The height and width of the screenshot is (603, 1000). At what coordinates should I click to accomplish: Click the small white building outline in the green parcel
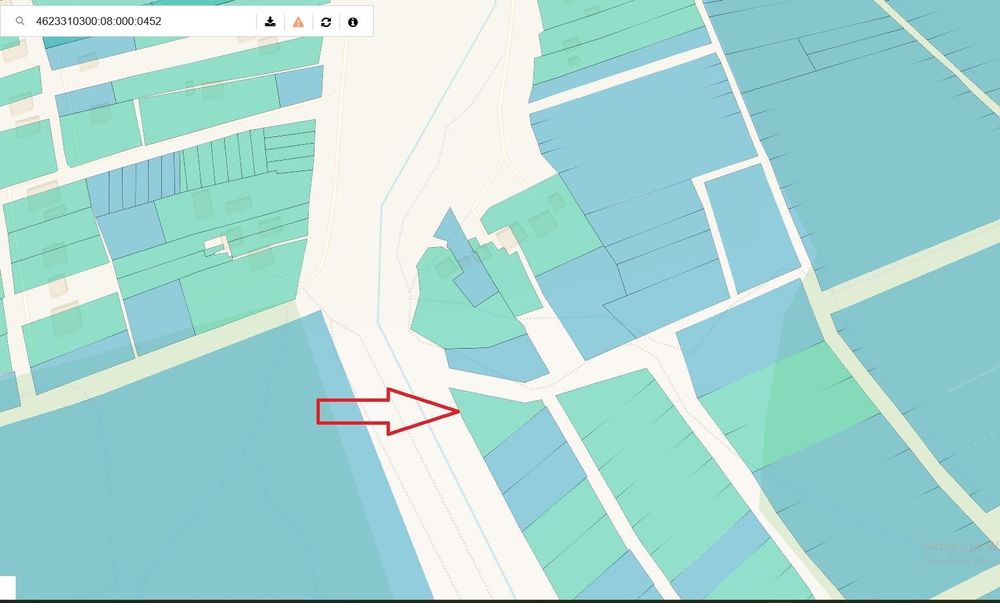(219, 245)
